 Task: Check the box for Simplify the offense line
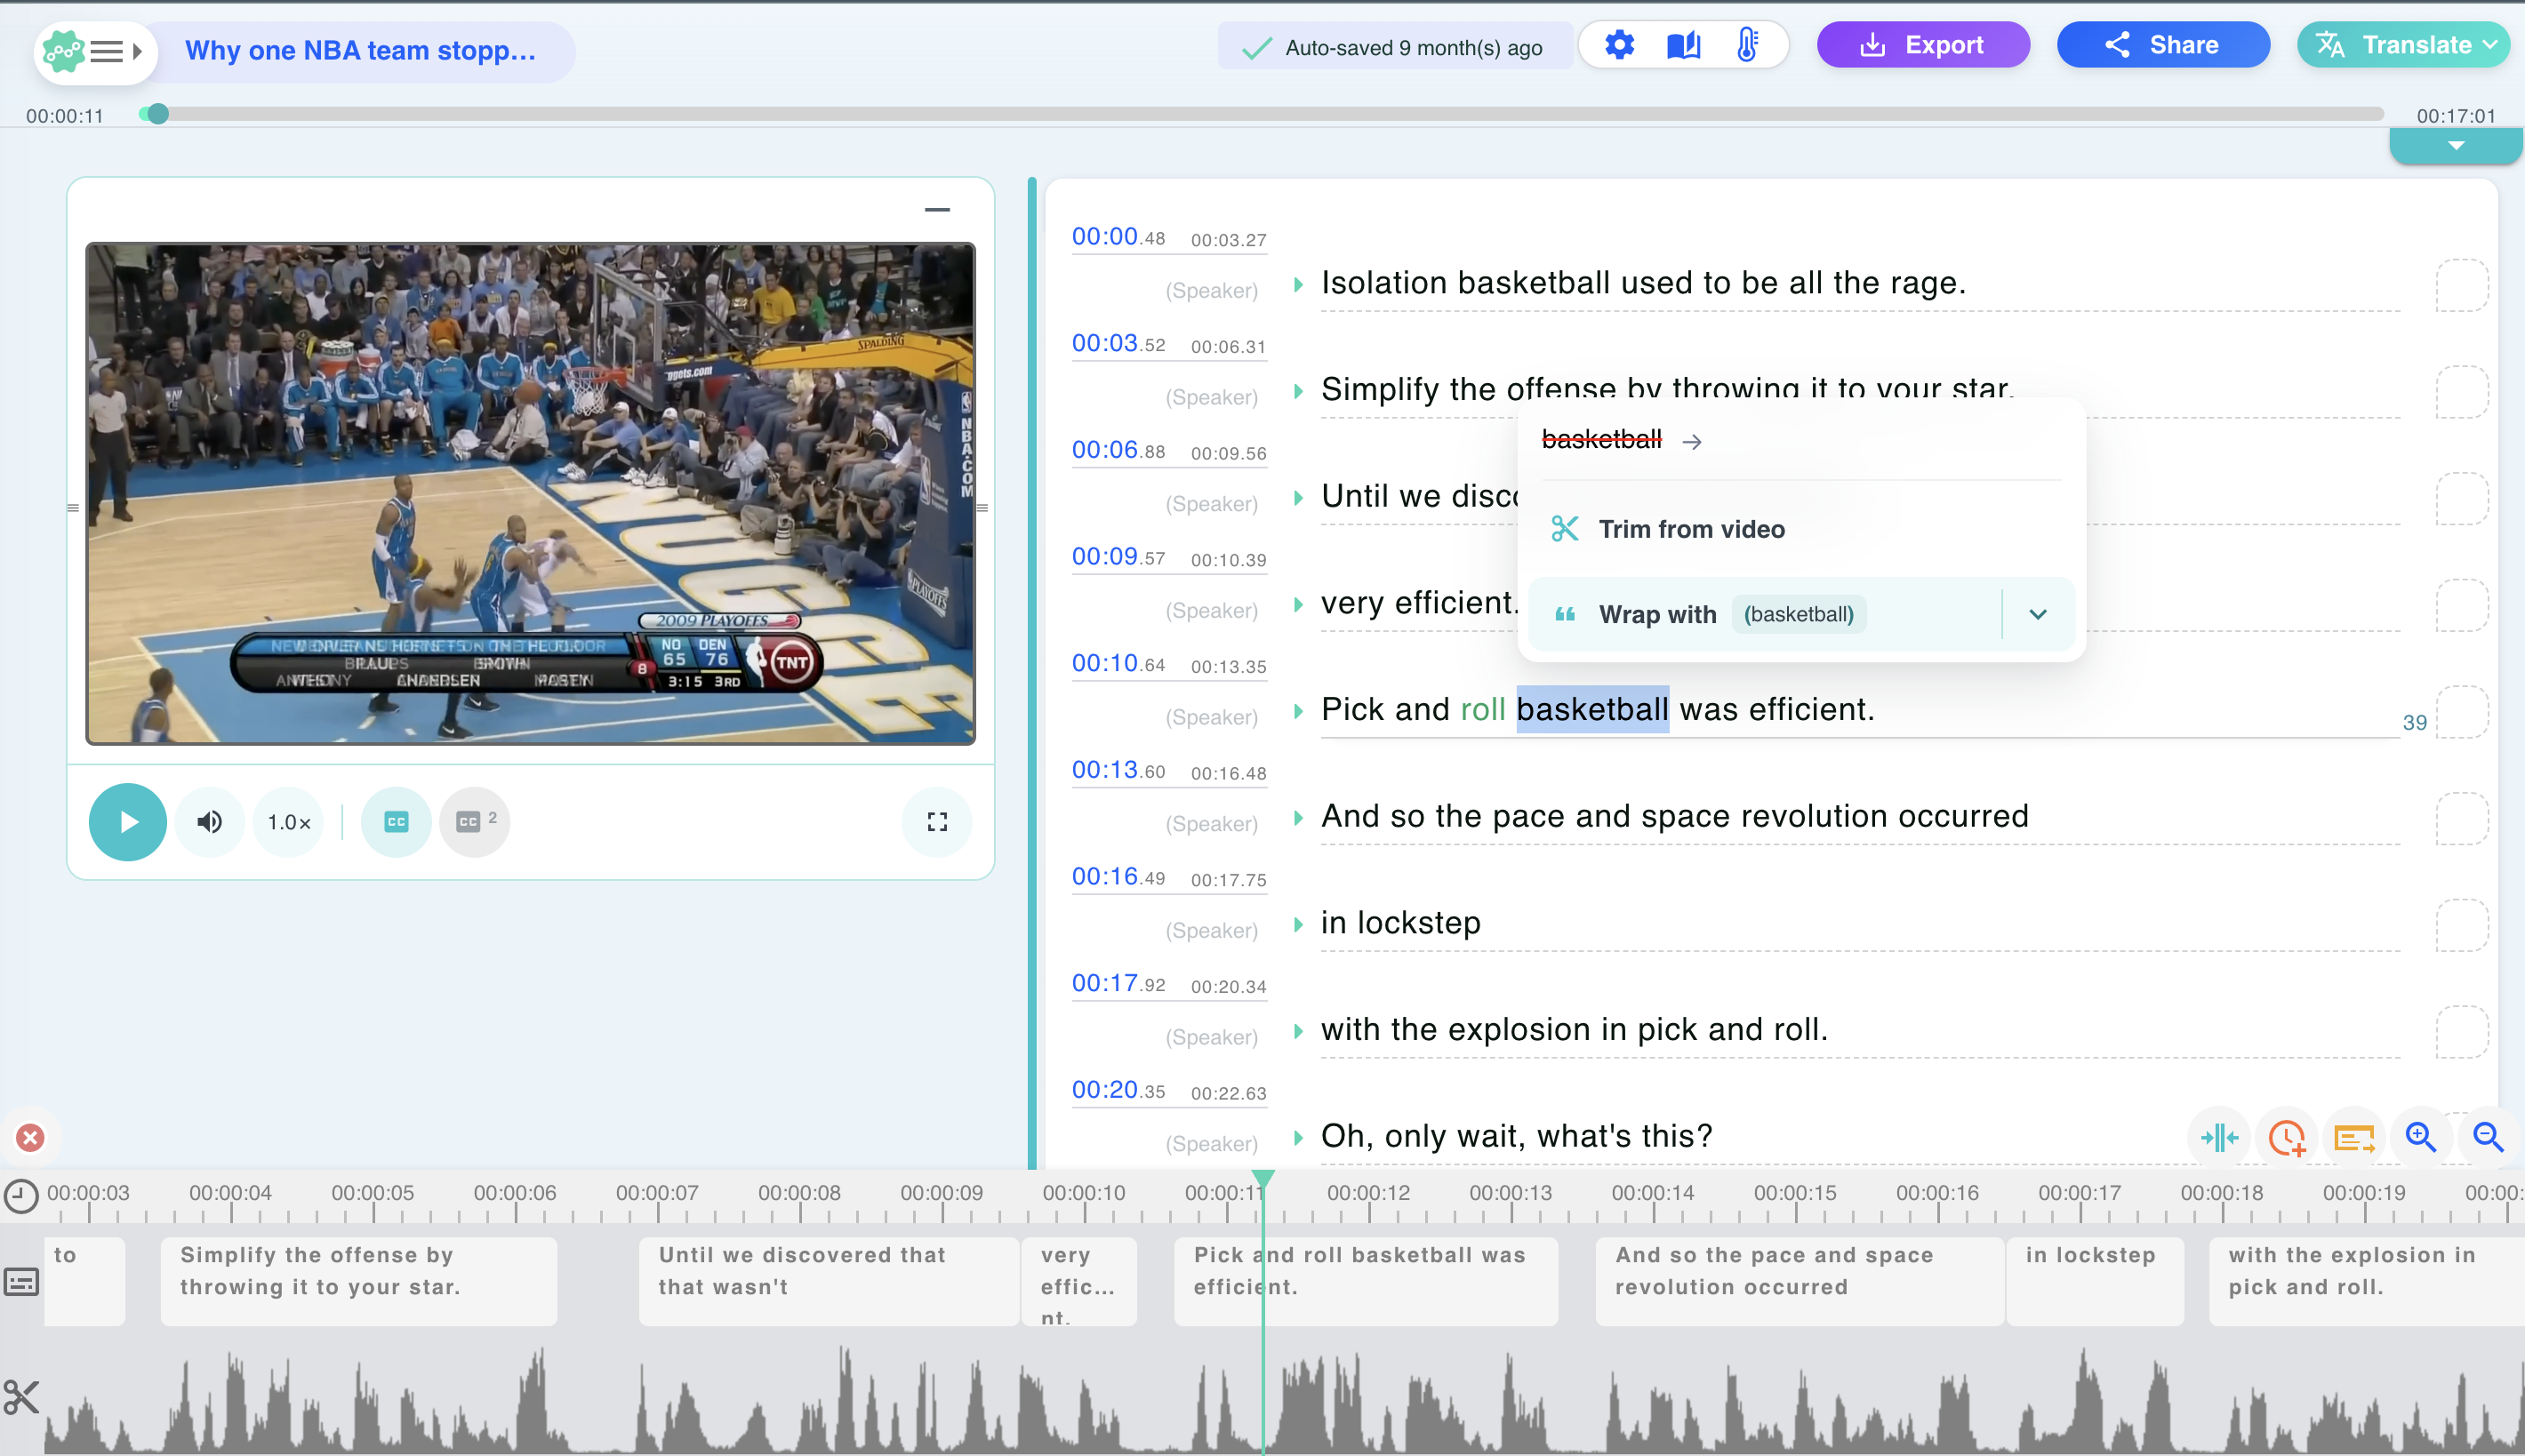pyautogui.click(x=2461, y=393)
